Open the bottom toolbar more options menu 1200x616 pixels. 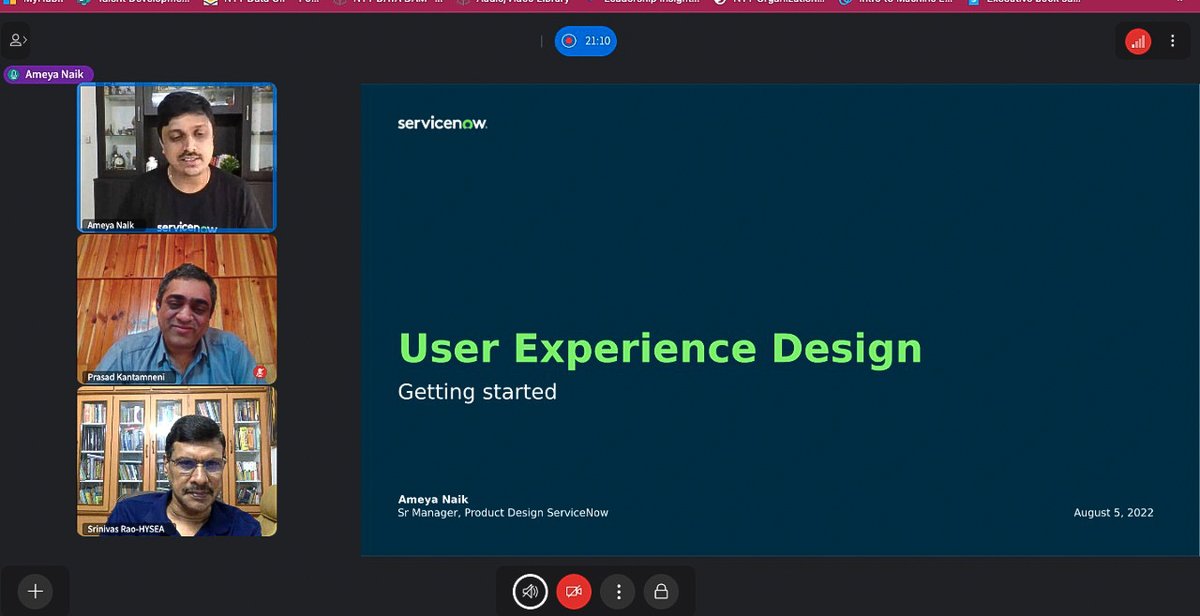click(618, 591)
